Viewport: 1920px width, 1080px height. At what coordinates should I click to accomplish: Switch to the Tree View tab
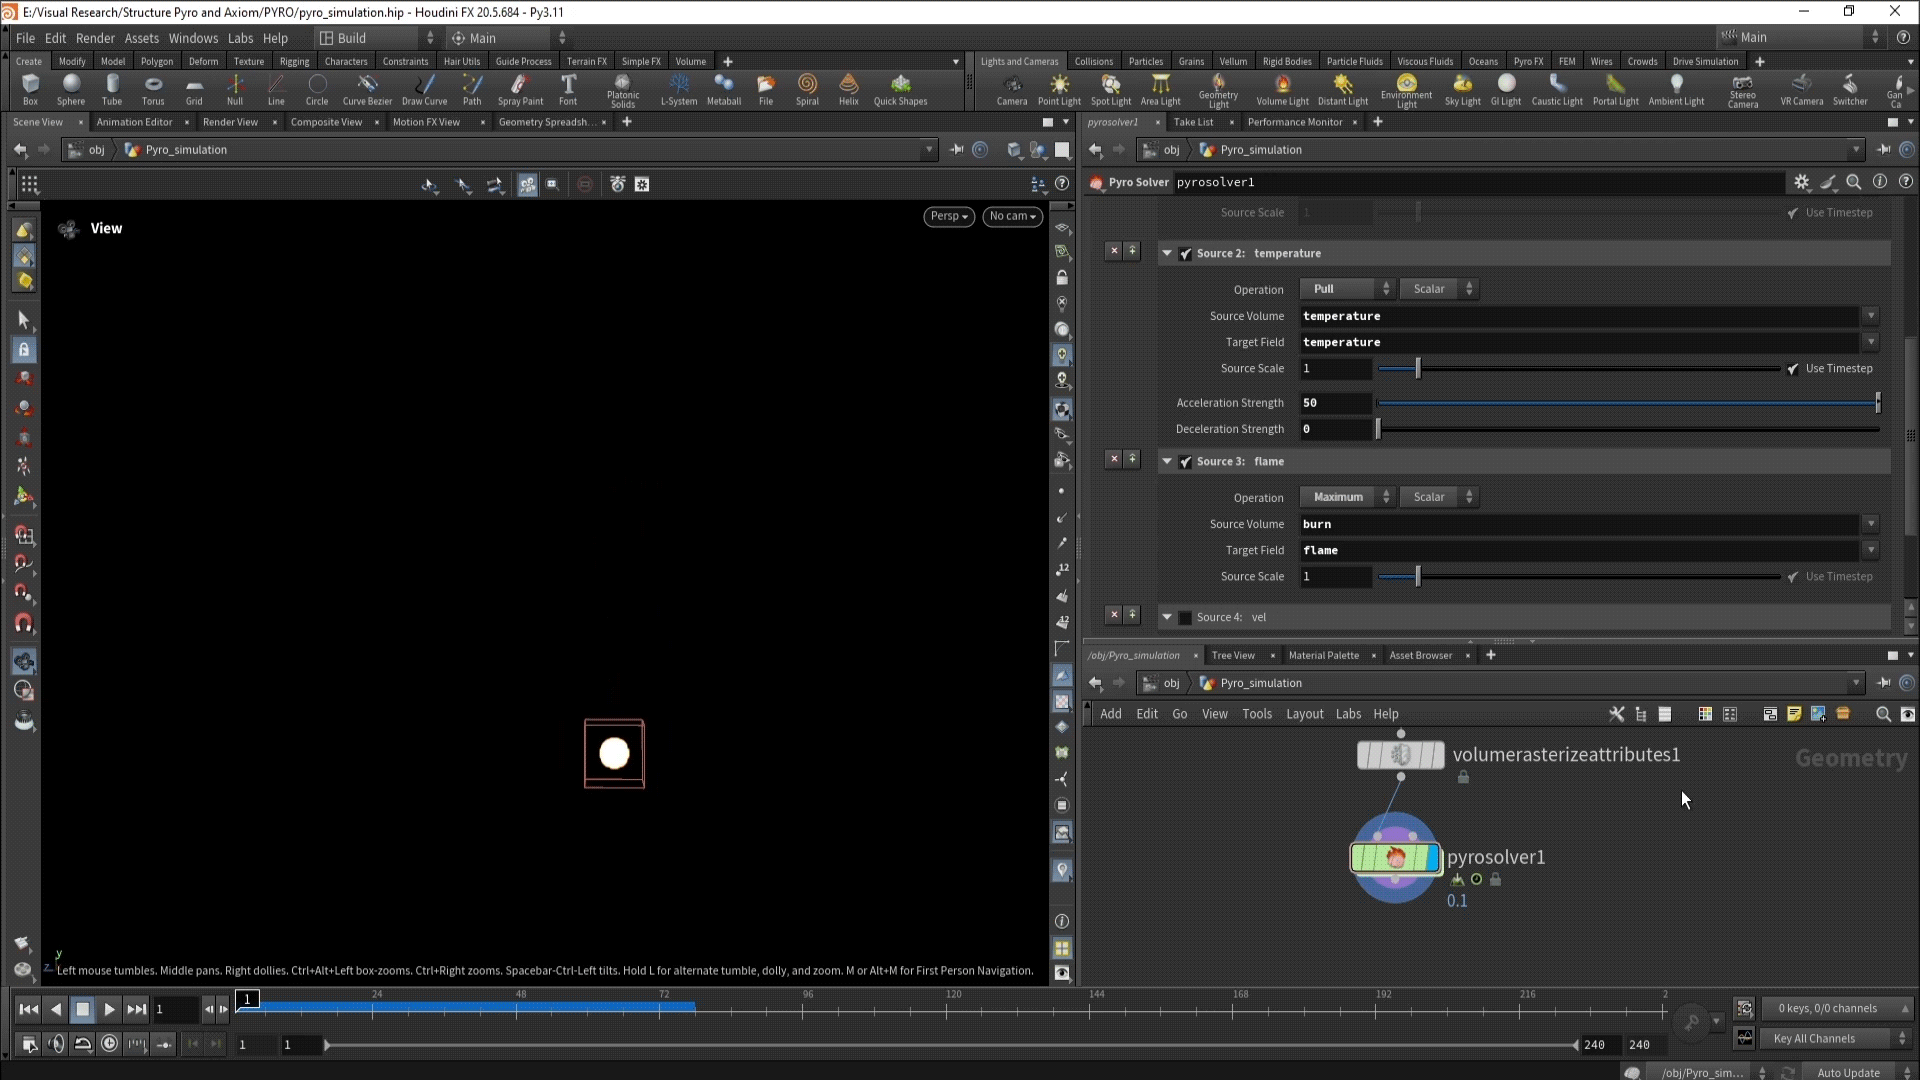point(1232,656)
